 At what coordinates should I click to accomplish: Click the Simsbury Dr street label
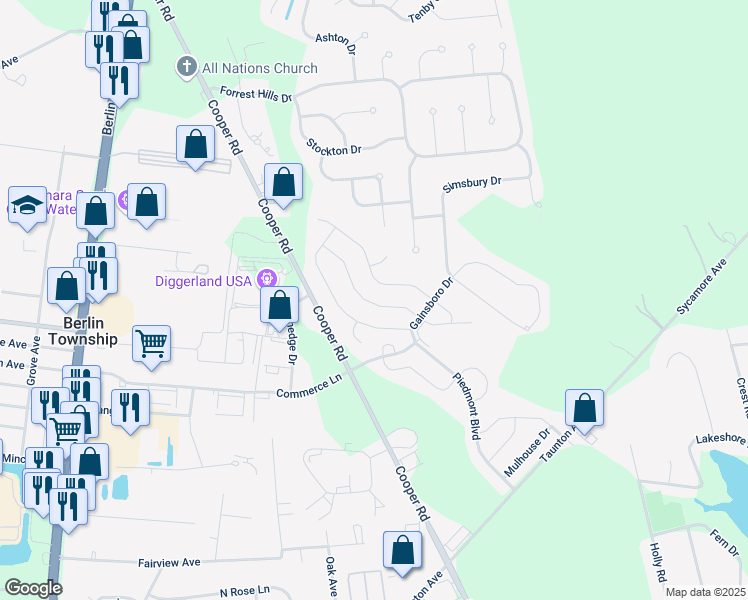point(472,184)
